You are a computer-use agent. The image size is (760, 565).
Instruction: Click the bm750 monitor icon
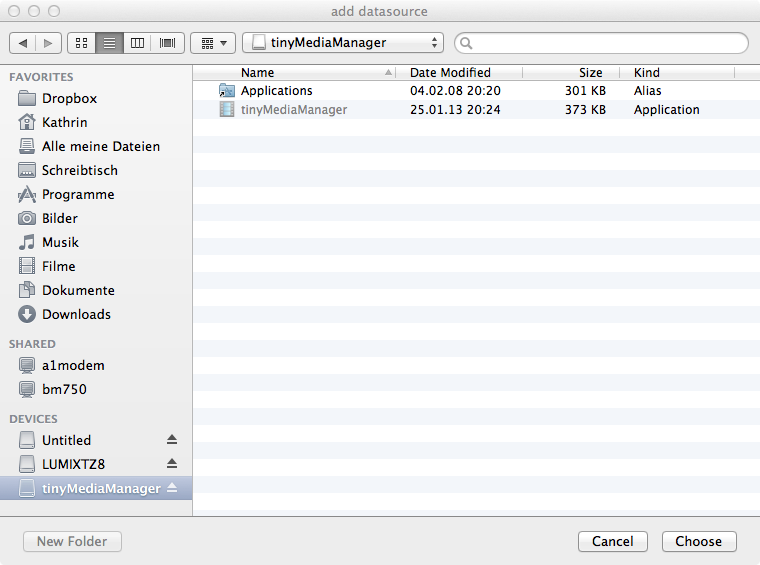tap(27, 389)
